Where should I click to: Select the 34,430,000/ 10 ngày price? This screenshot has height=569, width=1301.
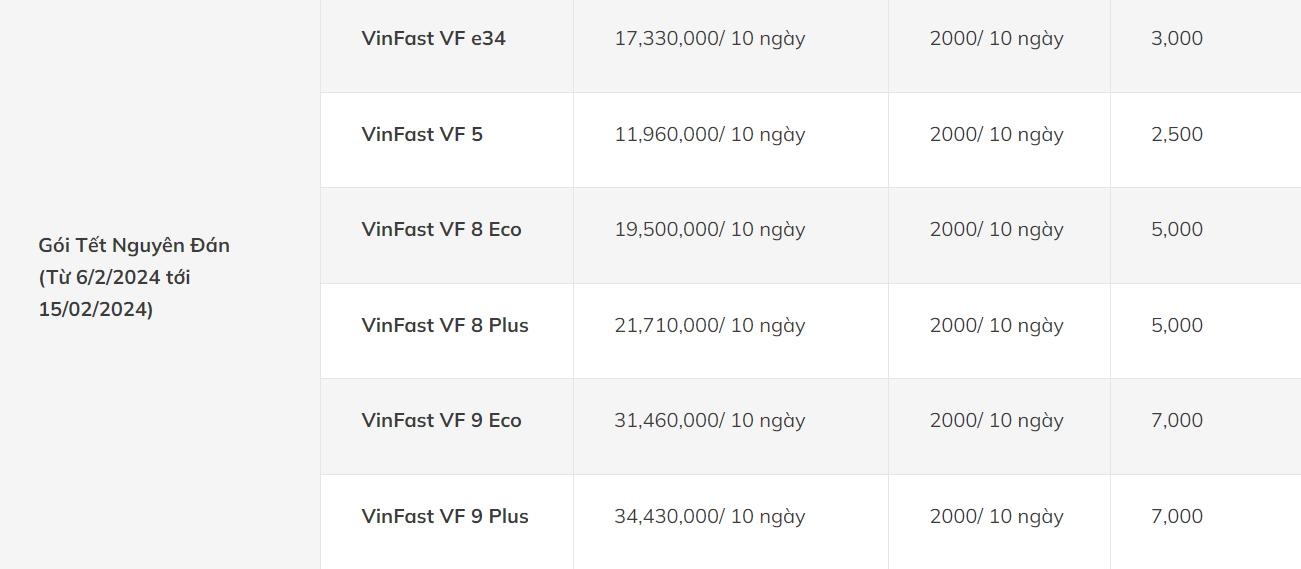point(709,516)
